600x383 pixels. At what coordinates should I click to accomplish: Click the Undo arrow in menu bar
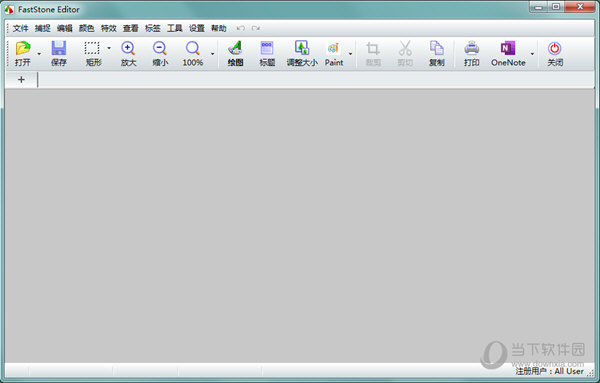coord(241,28)
